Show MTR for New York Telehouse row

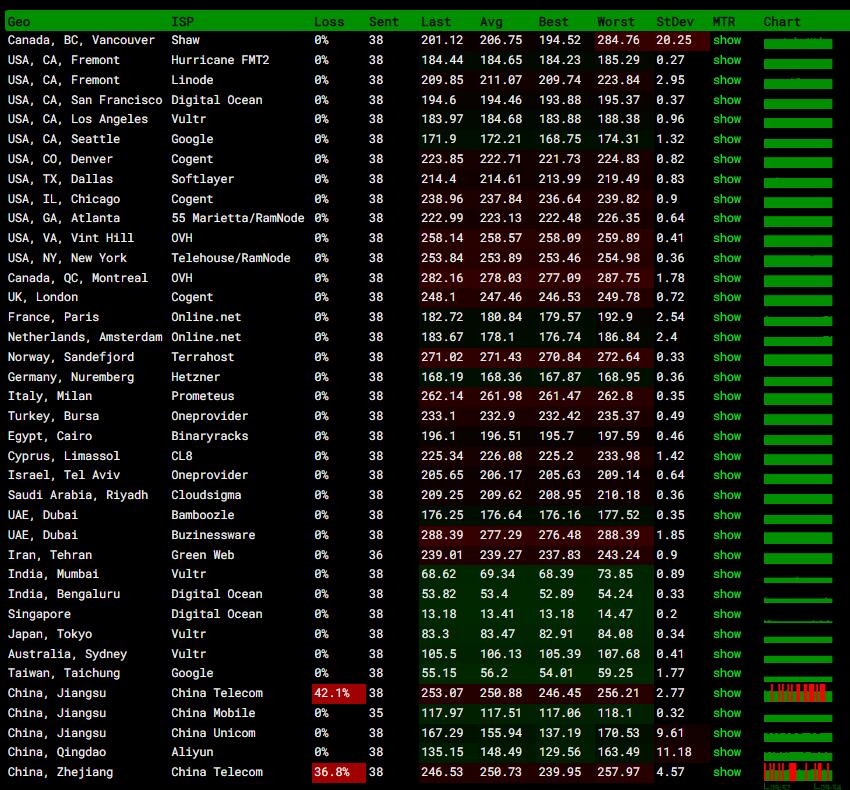[x=727, y=258]
